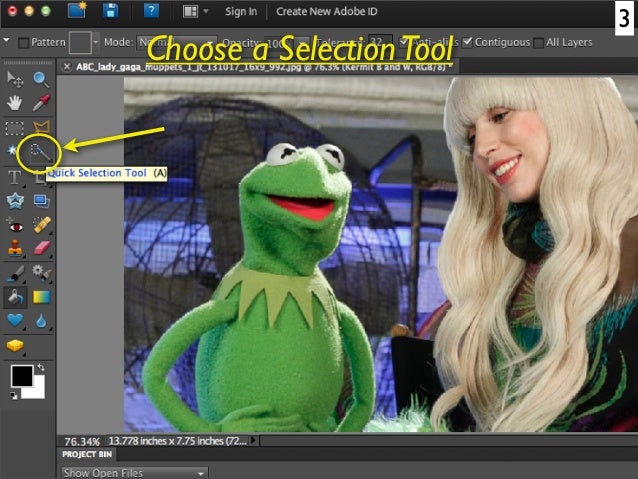Open the foreground black color swatch

click(22, 376)
